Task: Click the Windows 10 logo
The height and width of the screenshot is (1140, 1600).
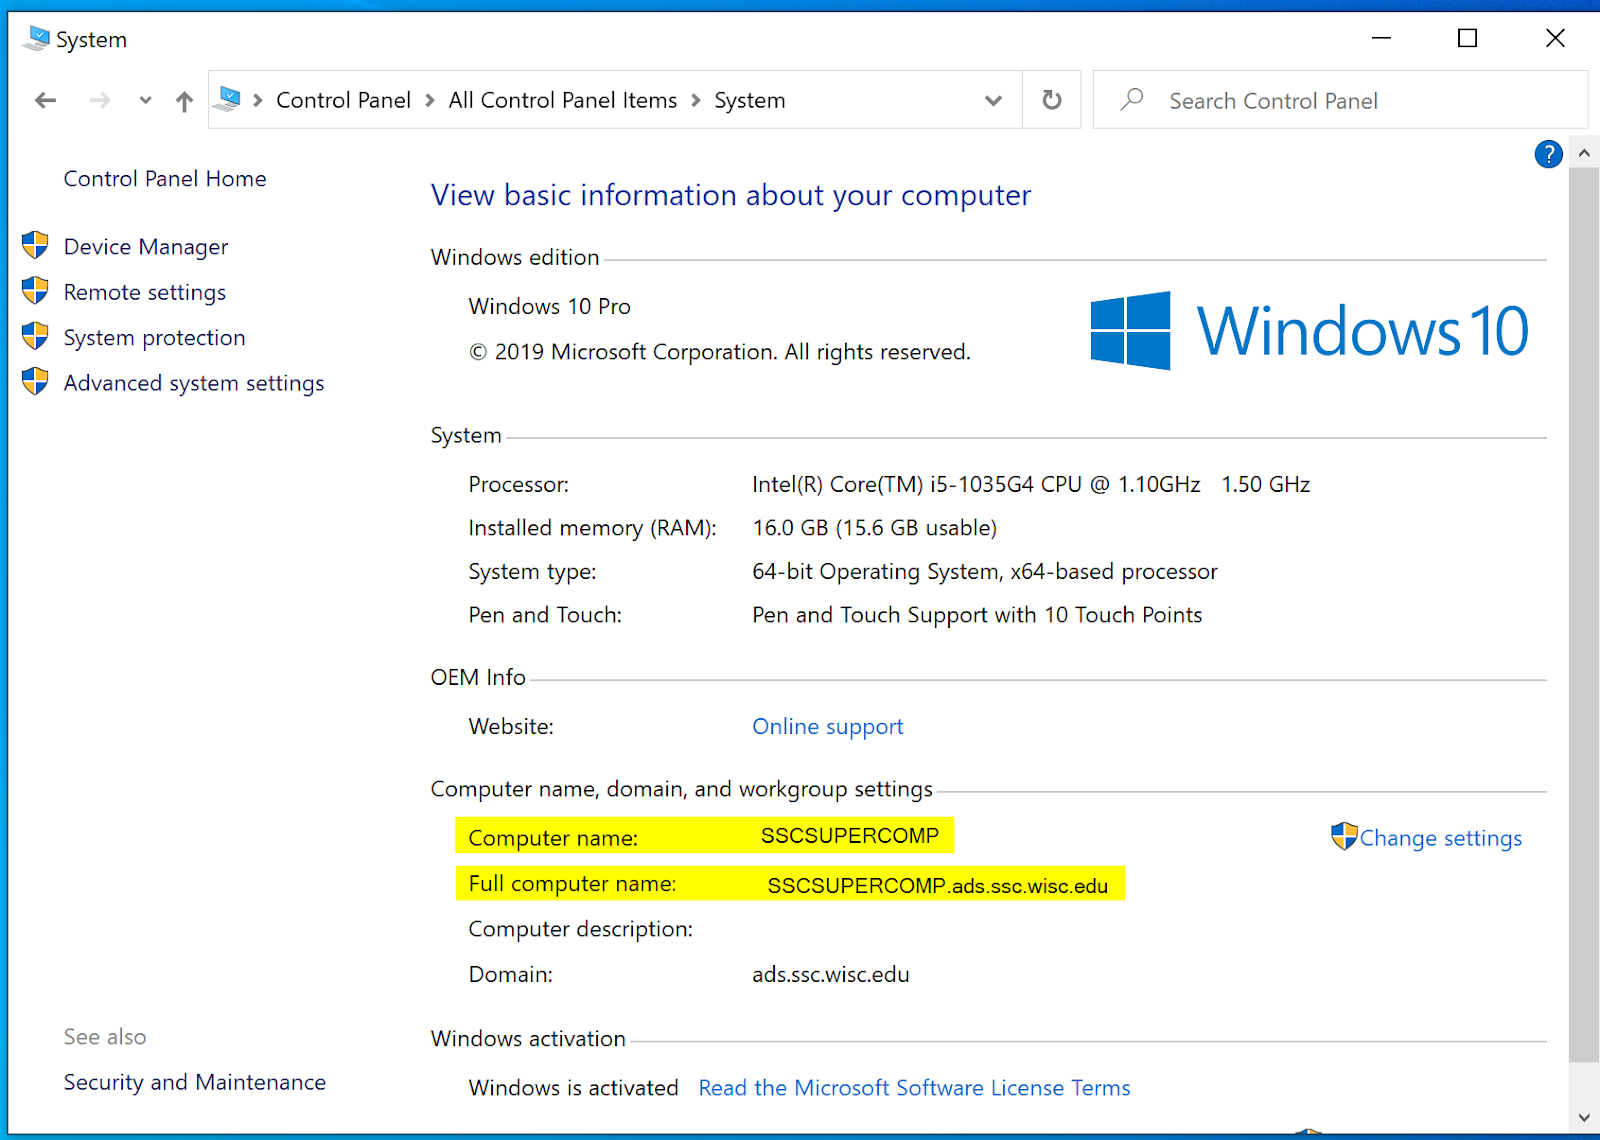Action: (x=1310, y=331)
